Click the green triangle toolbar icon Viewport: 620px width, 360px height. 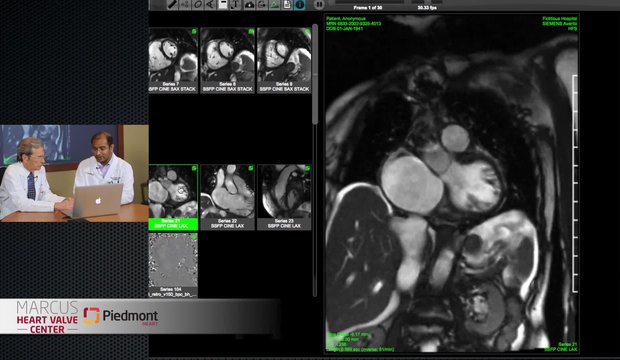pyautogui.click(x=274, y=5)
